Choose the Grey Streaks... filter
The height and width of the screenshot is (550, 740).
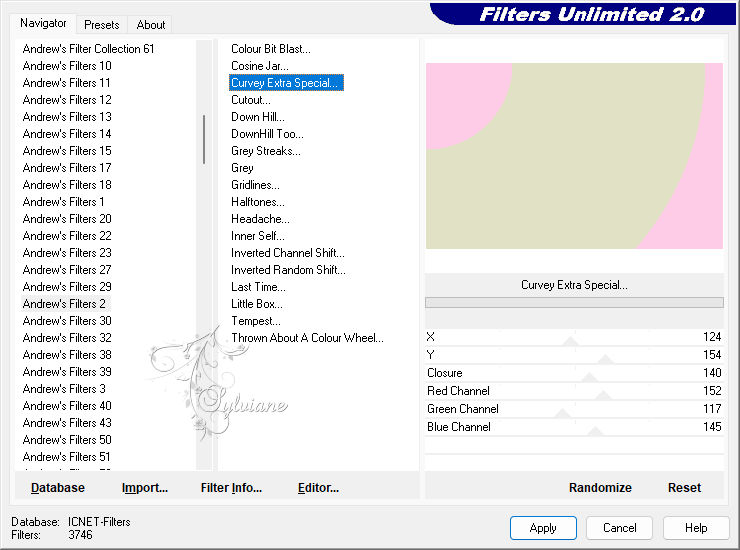266,151
